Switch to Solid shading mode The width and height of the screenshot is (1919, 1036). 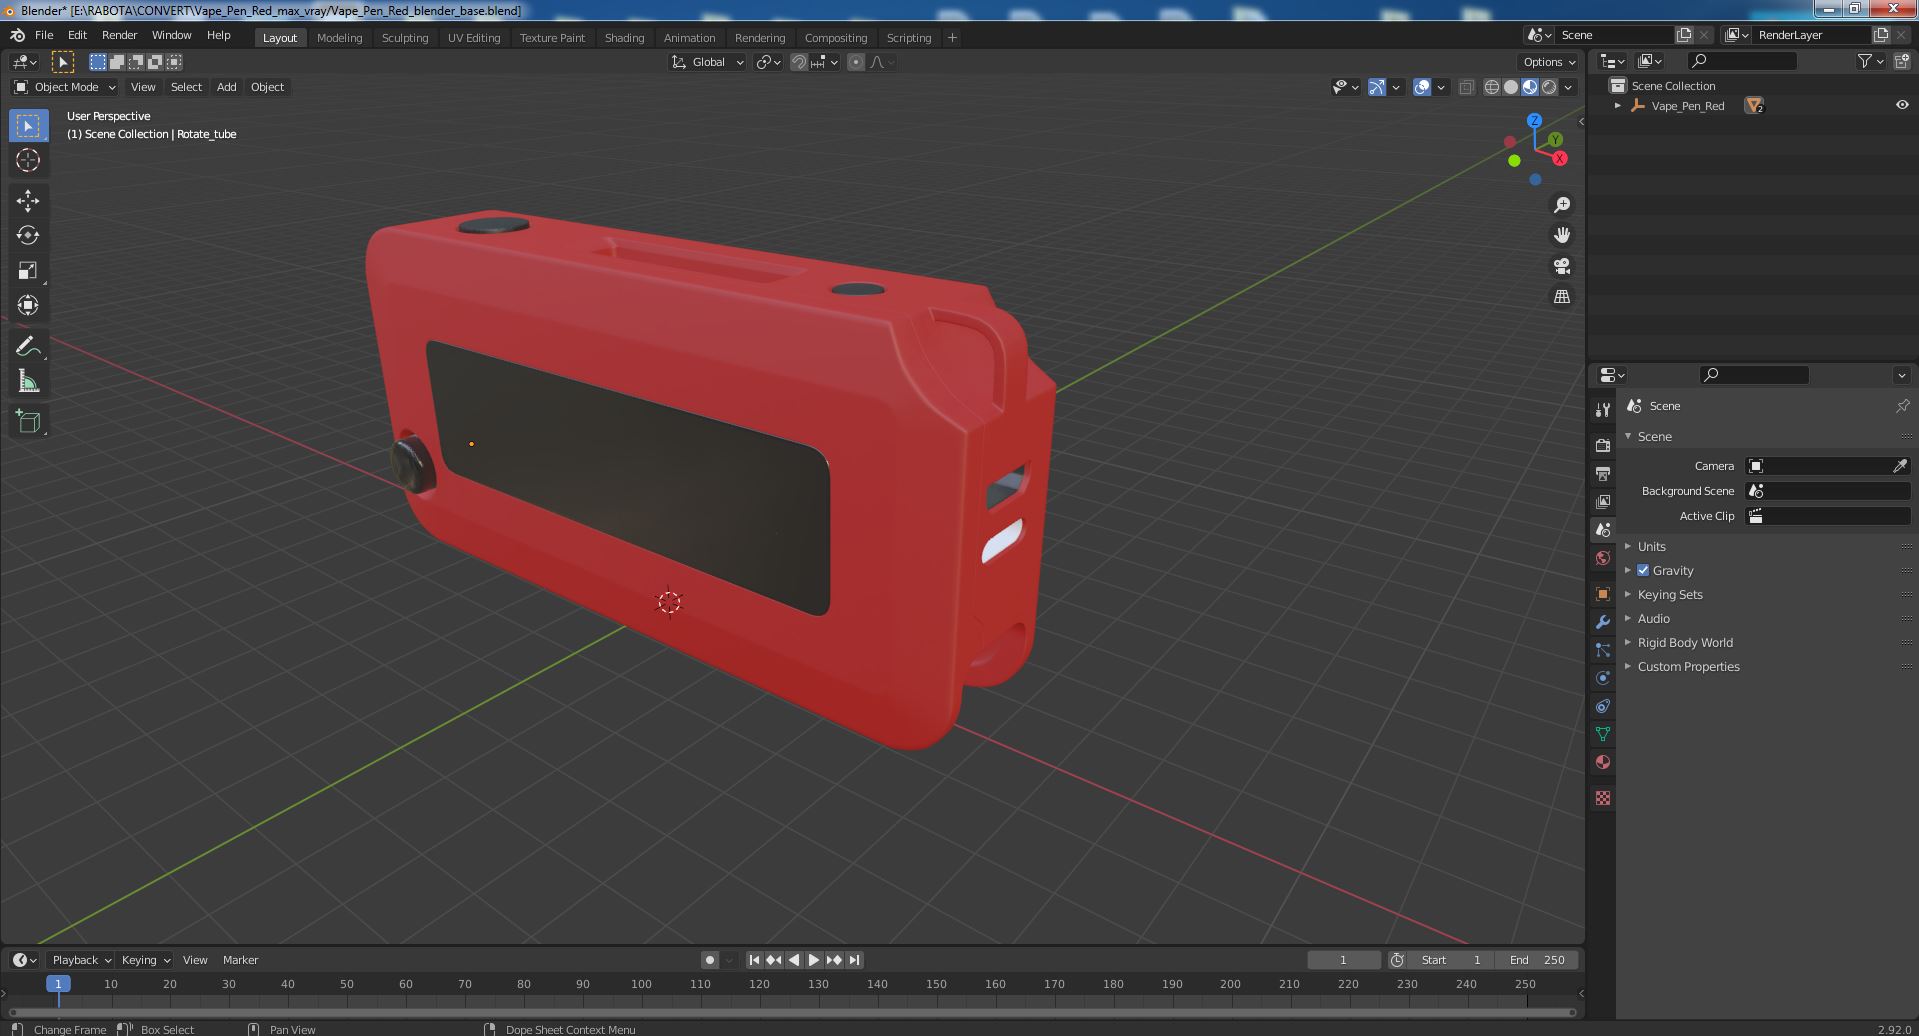[x=1511, y=87]
